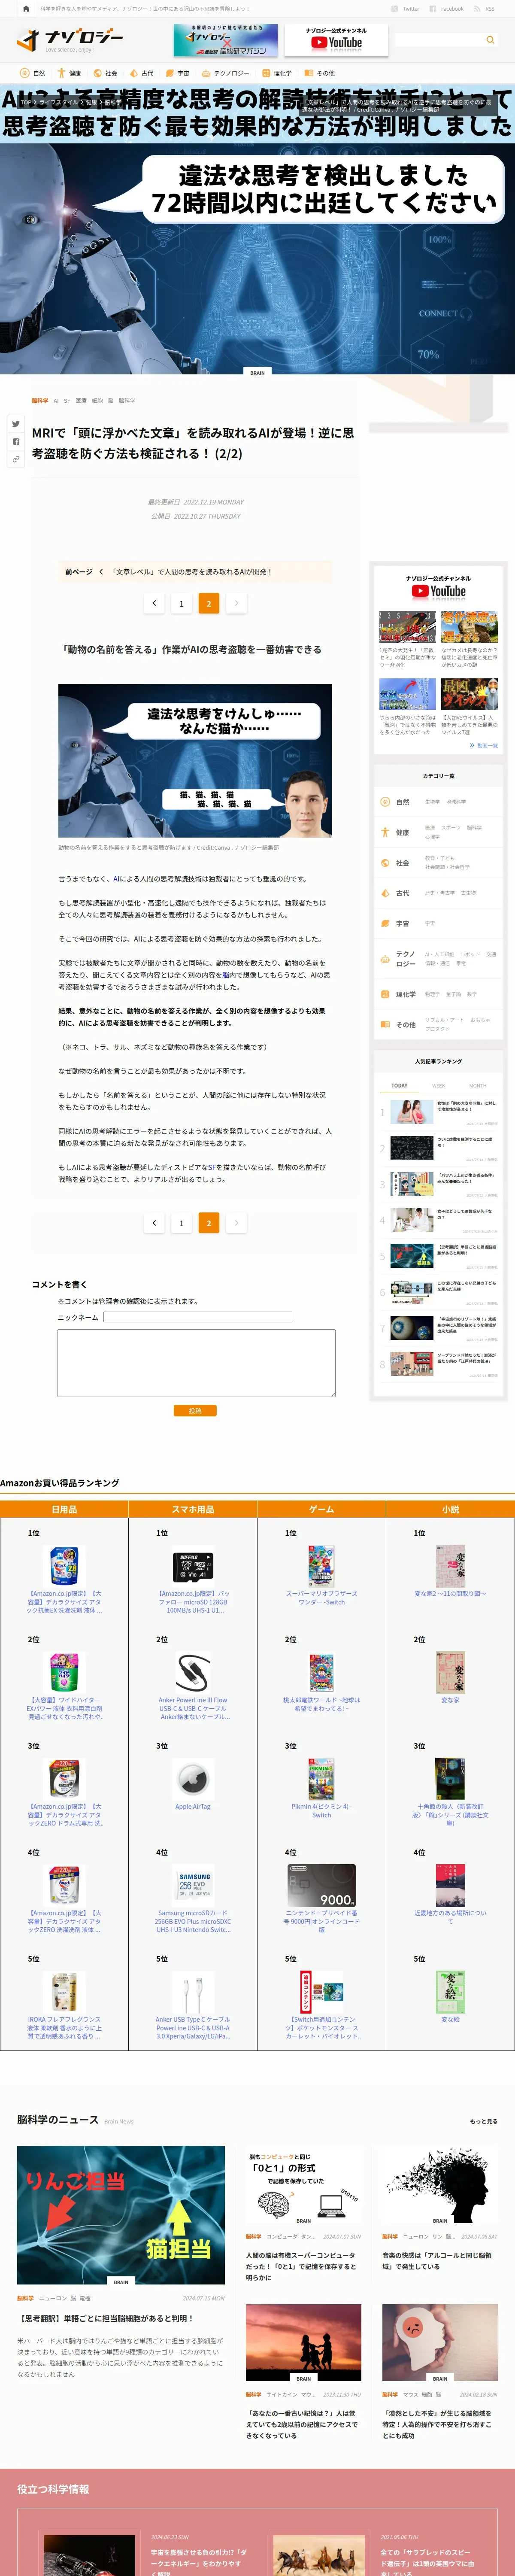Screen dimensions: 515x2576
Task: Click the 古代 icon in the sidebar category list
Action: point(385,893)
